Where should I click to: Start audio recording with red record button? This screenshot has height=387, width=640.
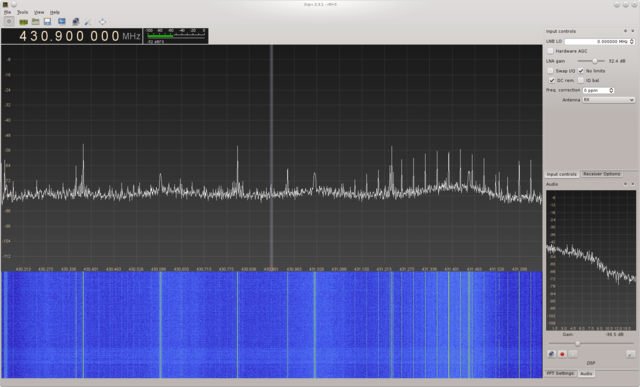click(562, 354)
